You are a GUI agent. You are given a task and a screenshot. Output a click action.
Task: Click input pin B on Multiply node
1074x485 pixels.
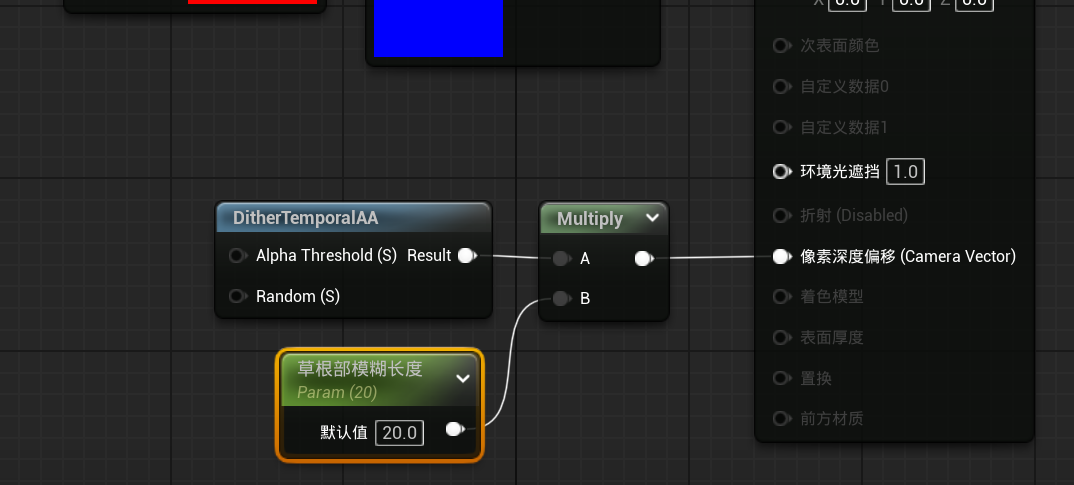[x=561, y=298]
